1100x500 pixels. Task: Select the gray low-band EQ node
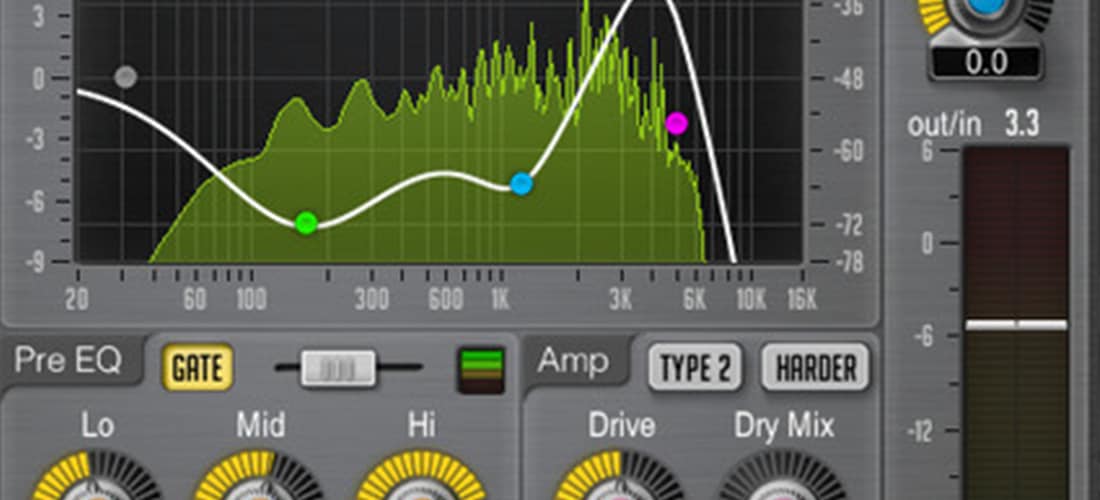(125, 77)
